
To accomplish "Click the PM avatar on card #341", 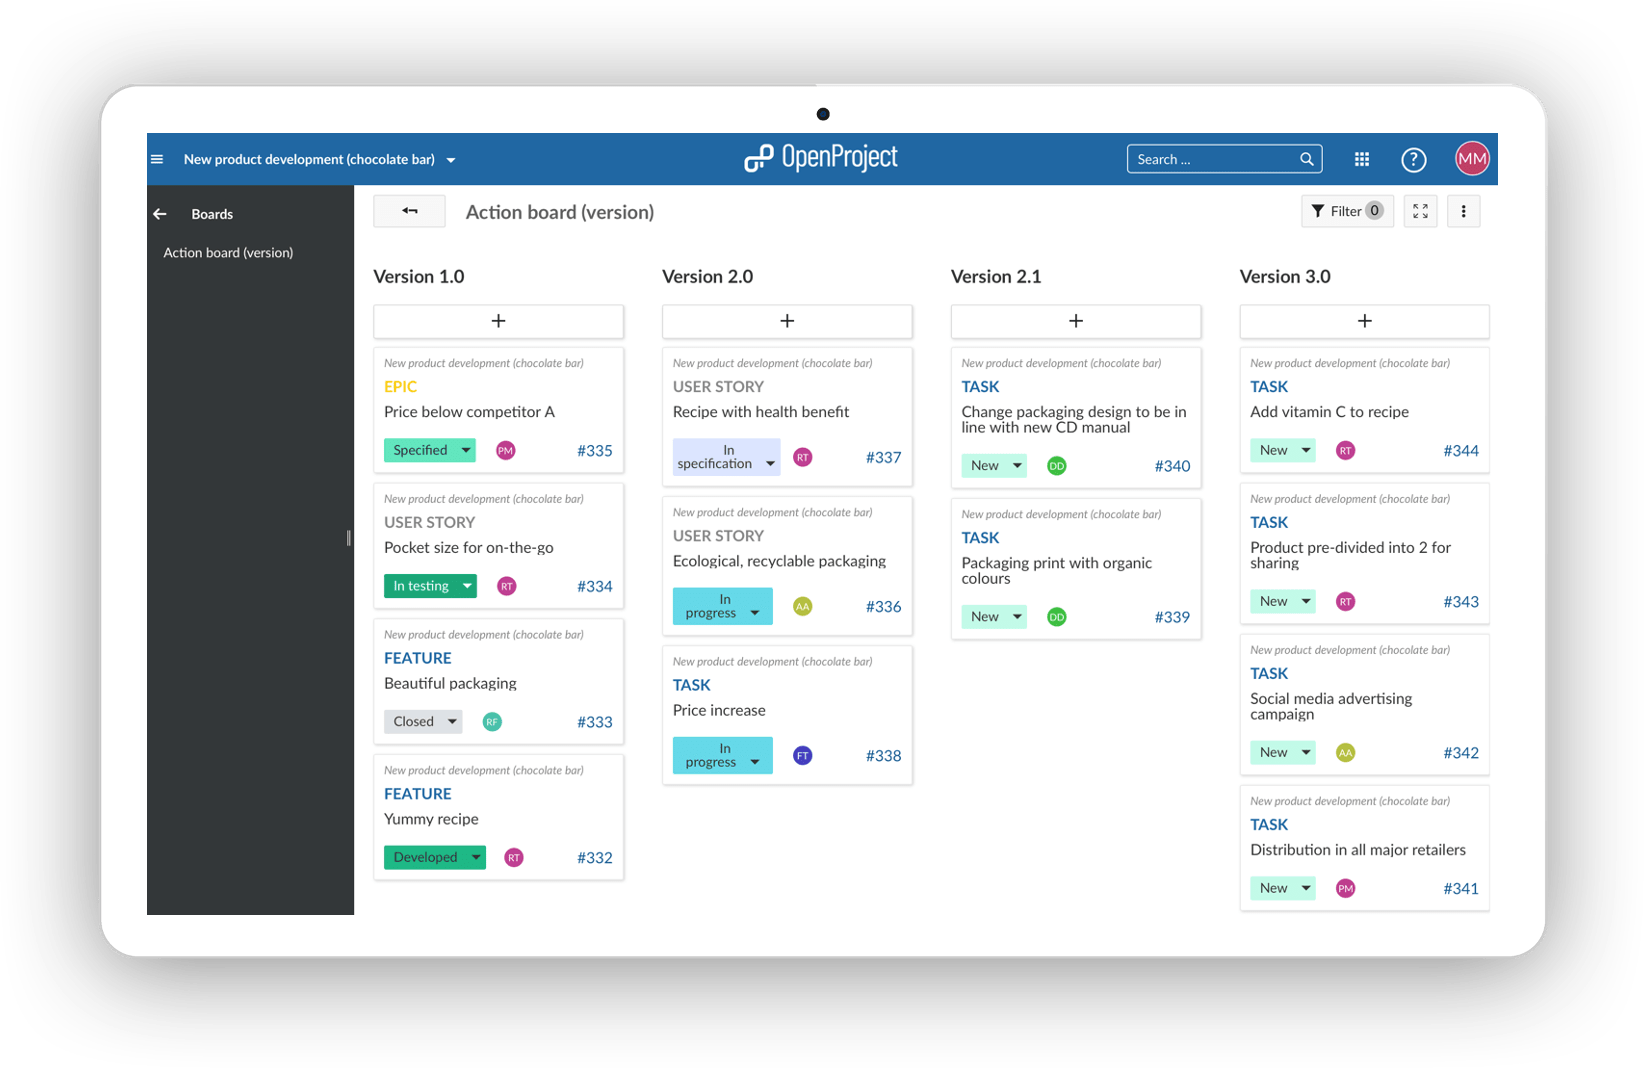I will pyautogui.click(x=1346, y=888).
